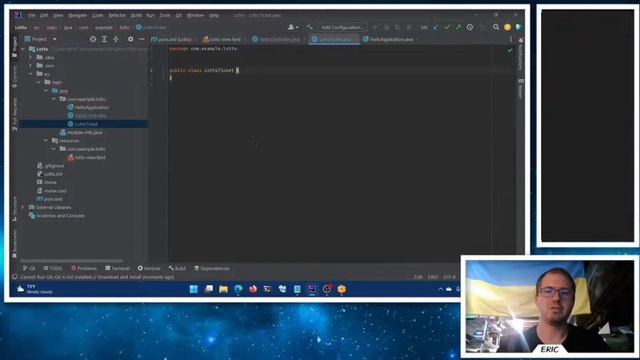Toggle the Project side tool window button
Image resolution: width=640 pixels, height=360 pixels.
[15, 47]
